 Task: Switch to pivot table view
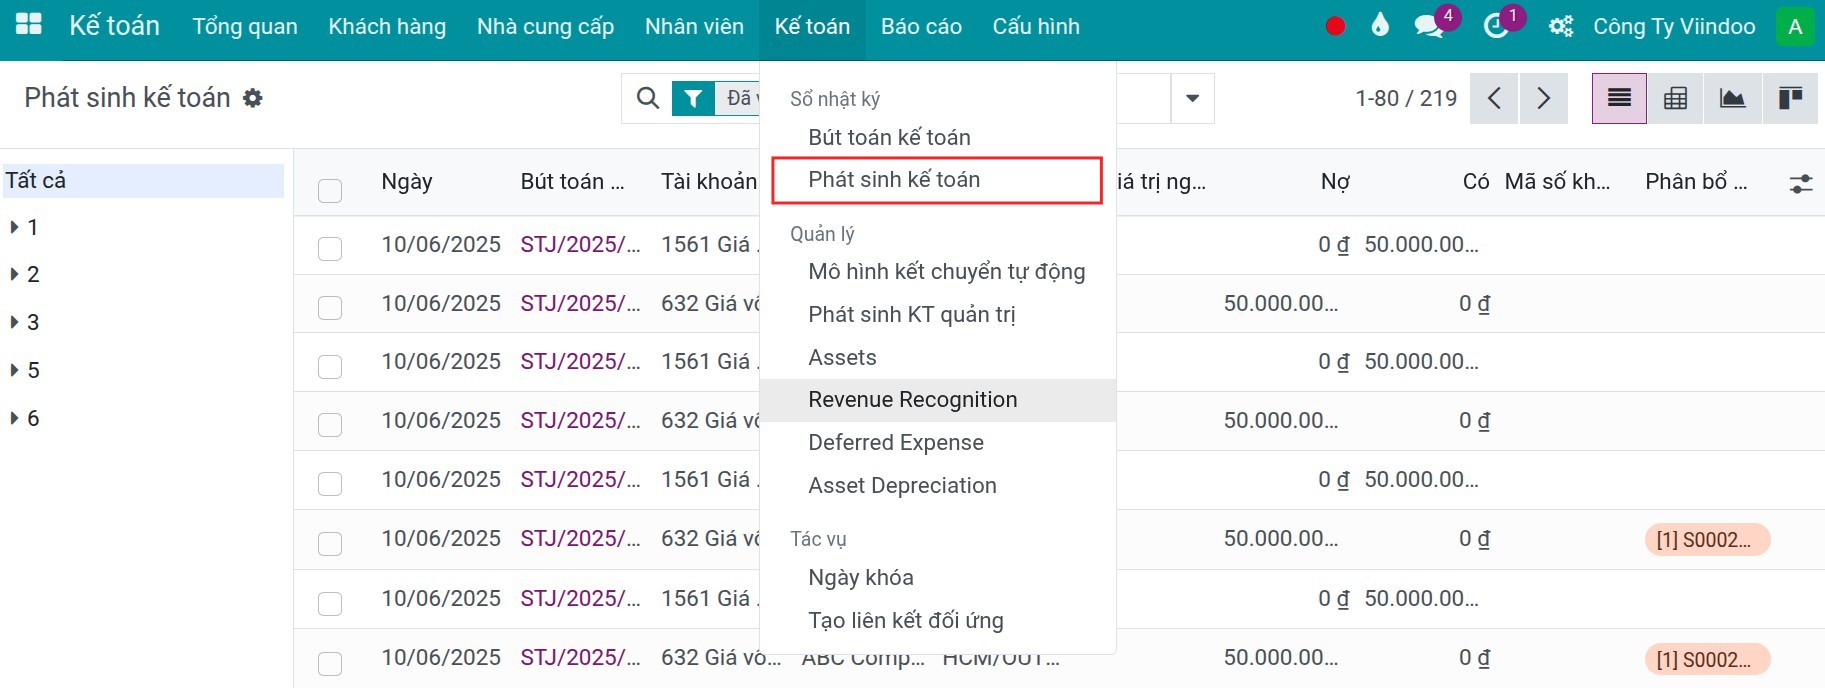[x=1675, y=98]
